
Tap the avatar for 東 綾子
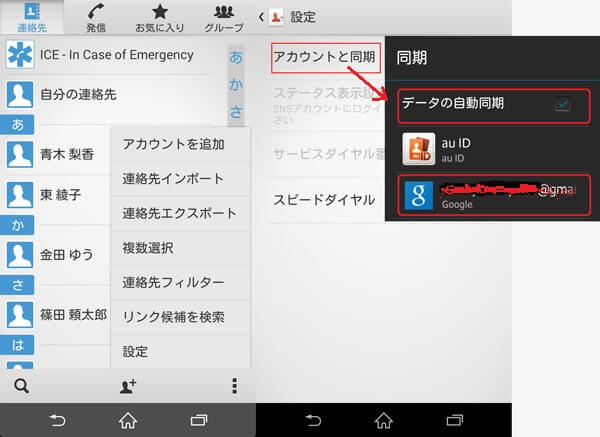click(20, 195)
